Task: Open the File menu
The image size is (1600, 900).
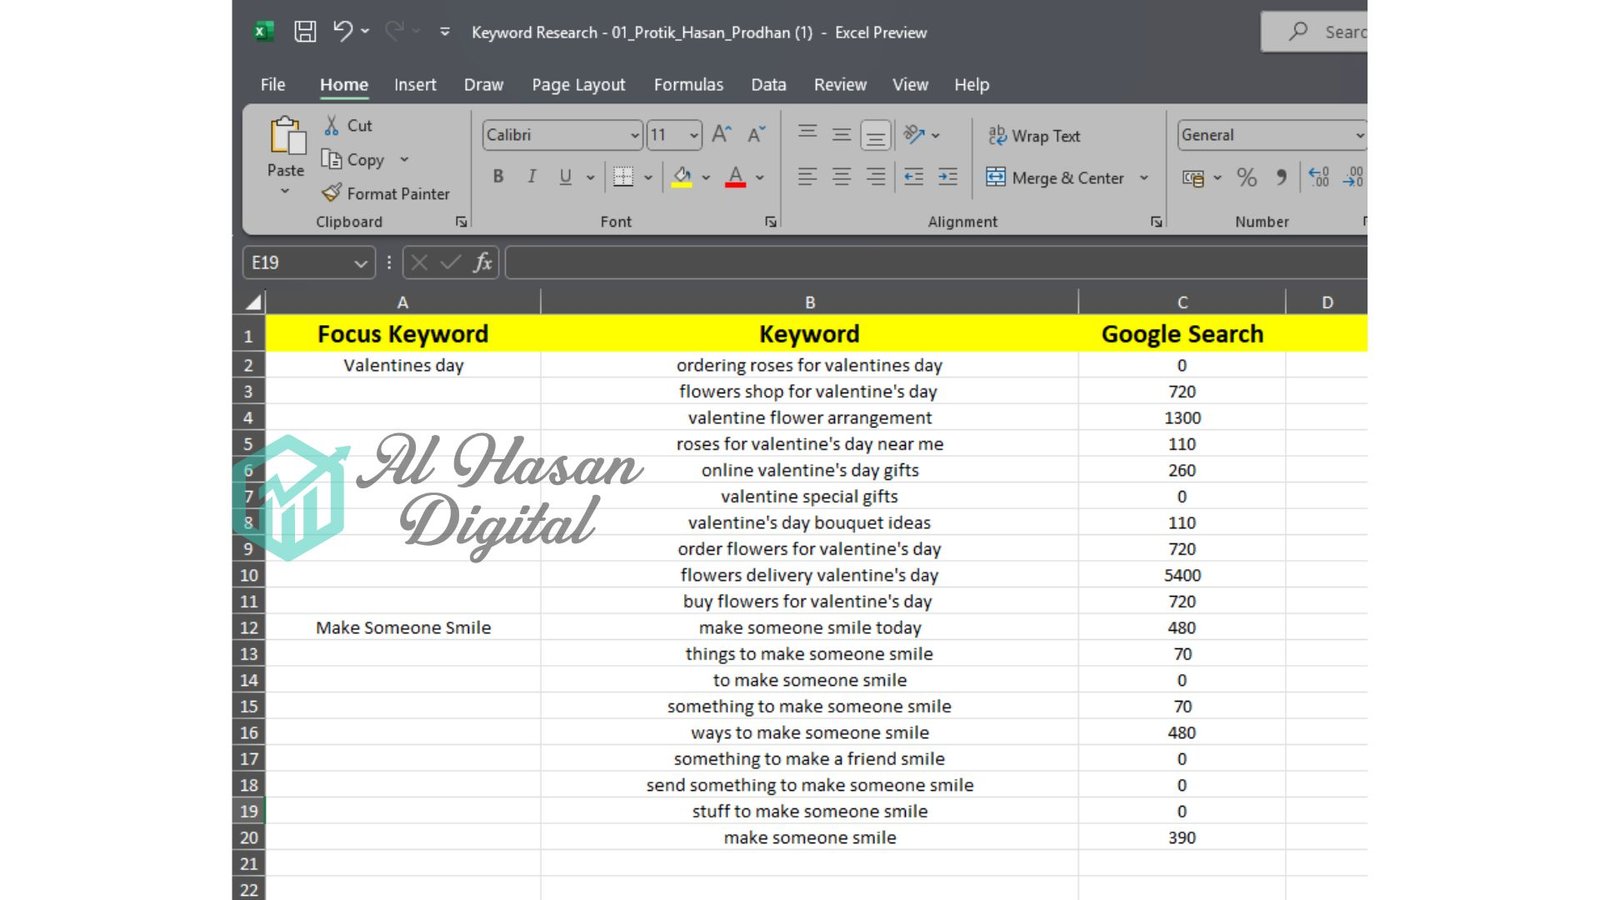Action: [273, 85]
